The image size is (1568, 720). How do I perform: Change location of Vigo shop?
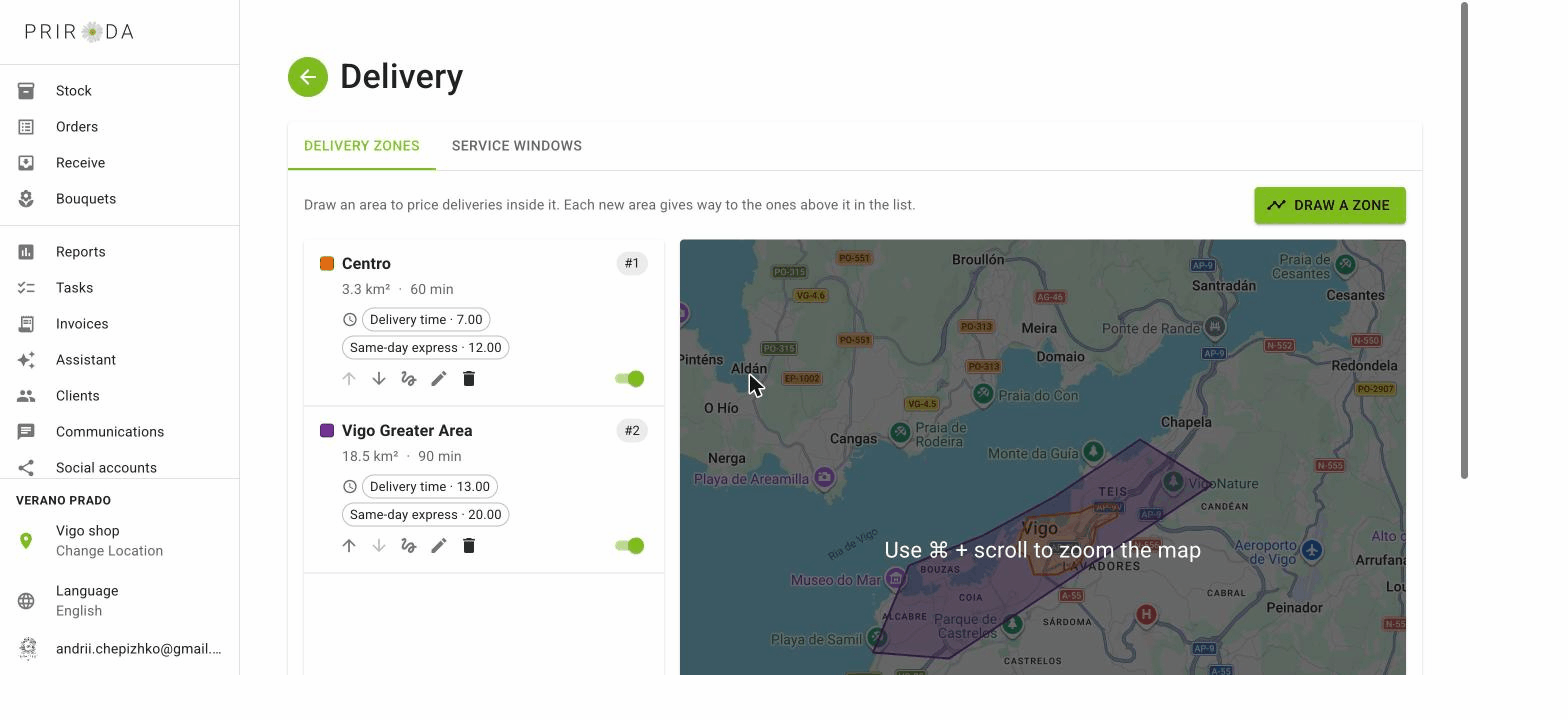point(119,541)
